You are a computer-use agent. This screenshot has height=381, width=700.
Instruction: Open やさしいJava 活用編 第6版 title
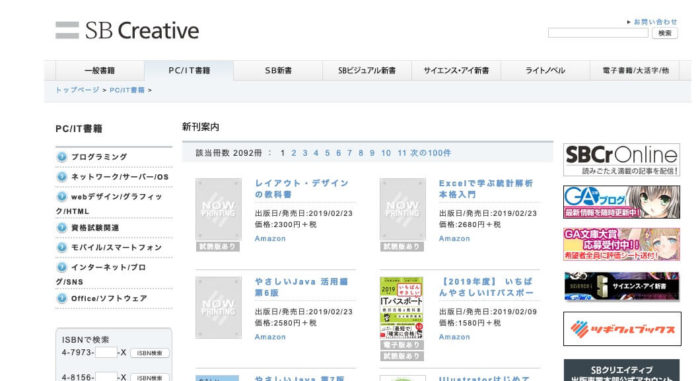tap(301, 287)
